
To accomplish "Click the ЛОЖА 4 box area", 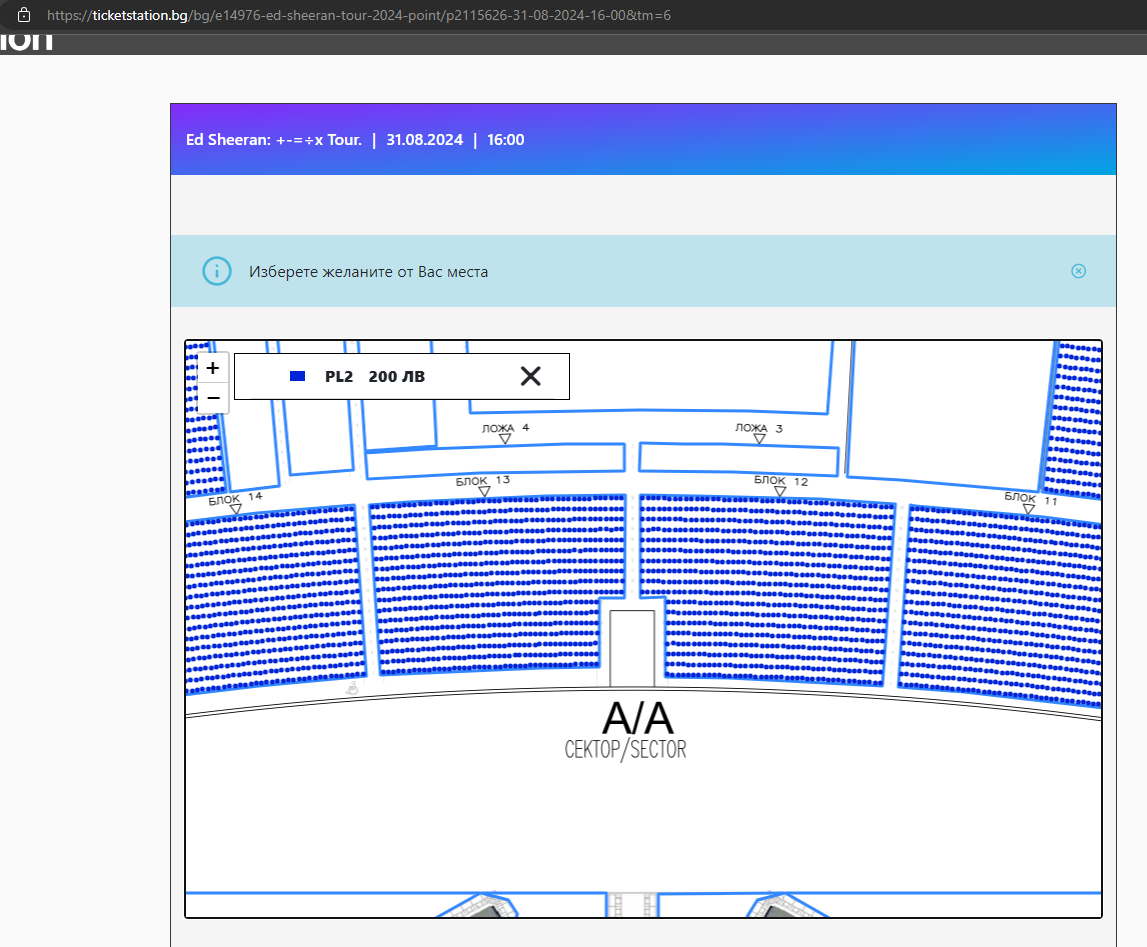I will tap(495, 461).
